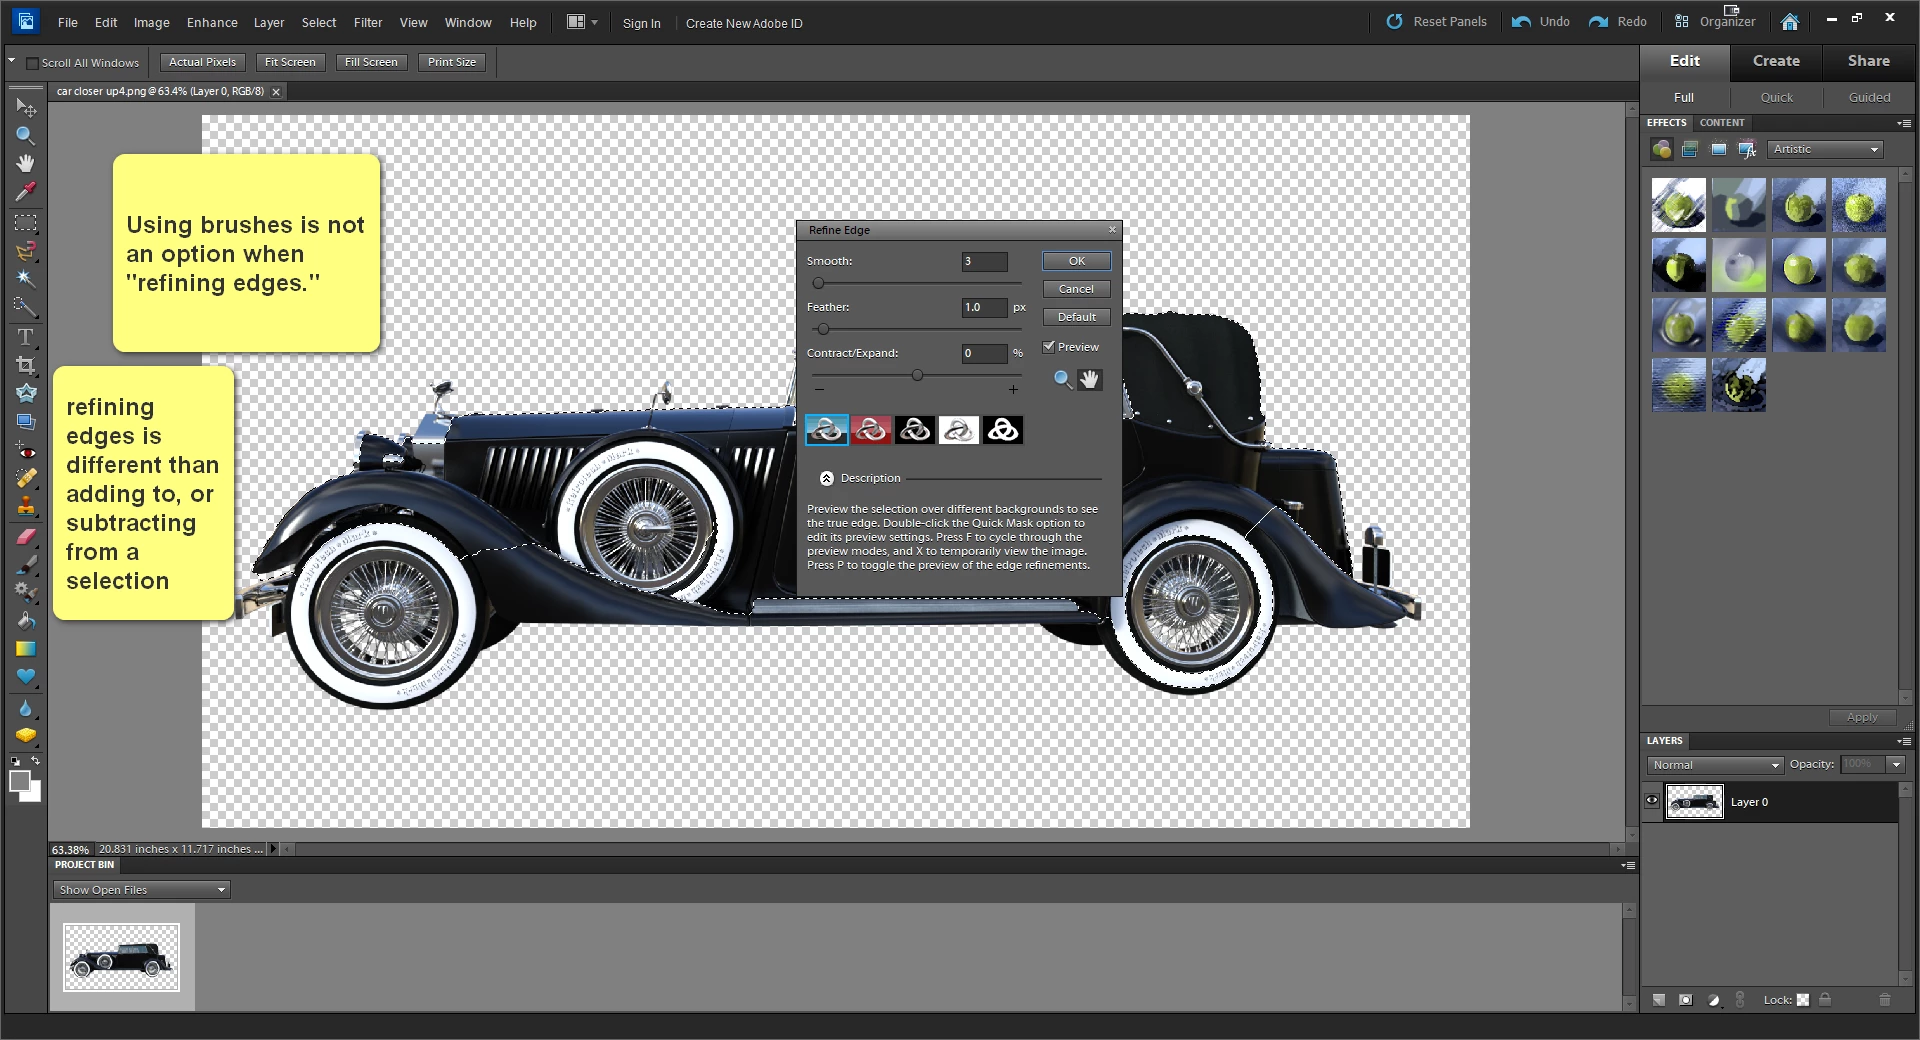Uncheck the Preview checkbox

[x=1049, y=347]
